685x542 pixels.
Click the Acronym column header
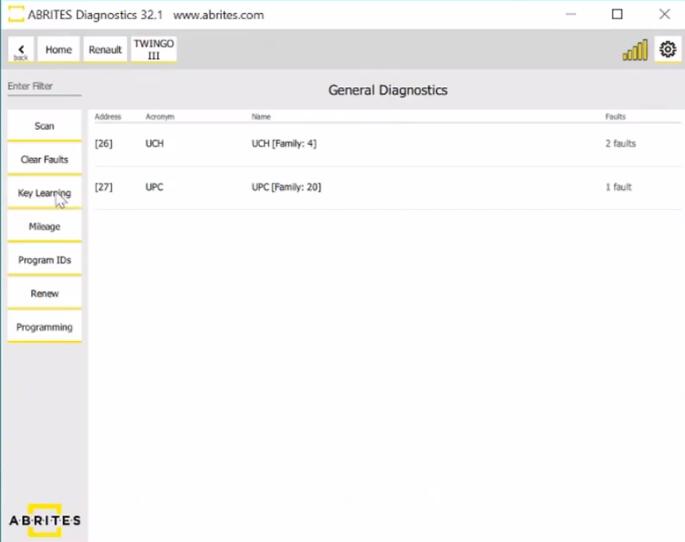coord(160,117)
